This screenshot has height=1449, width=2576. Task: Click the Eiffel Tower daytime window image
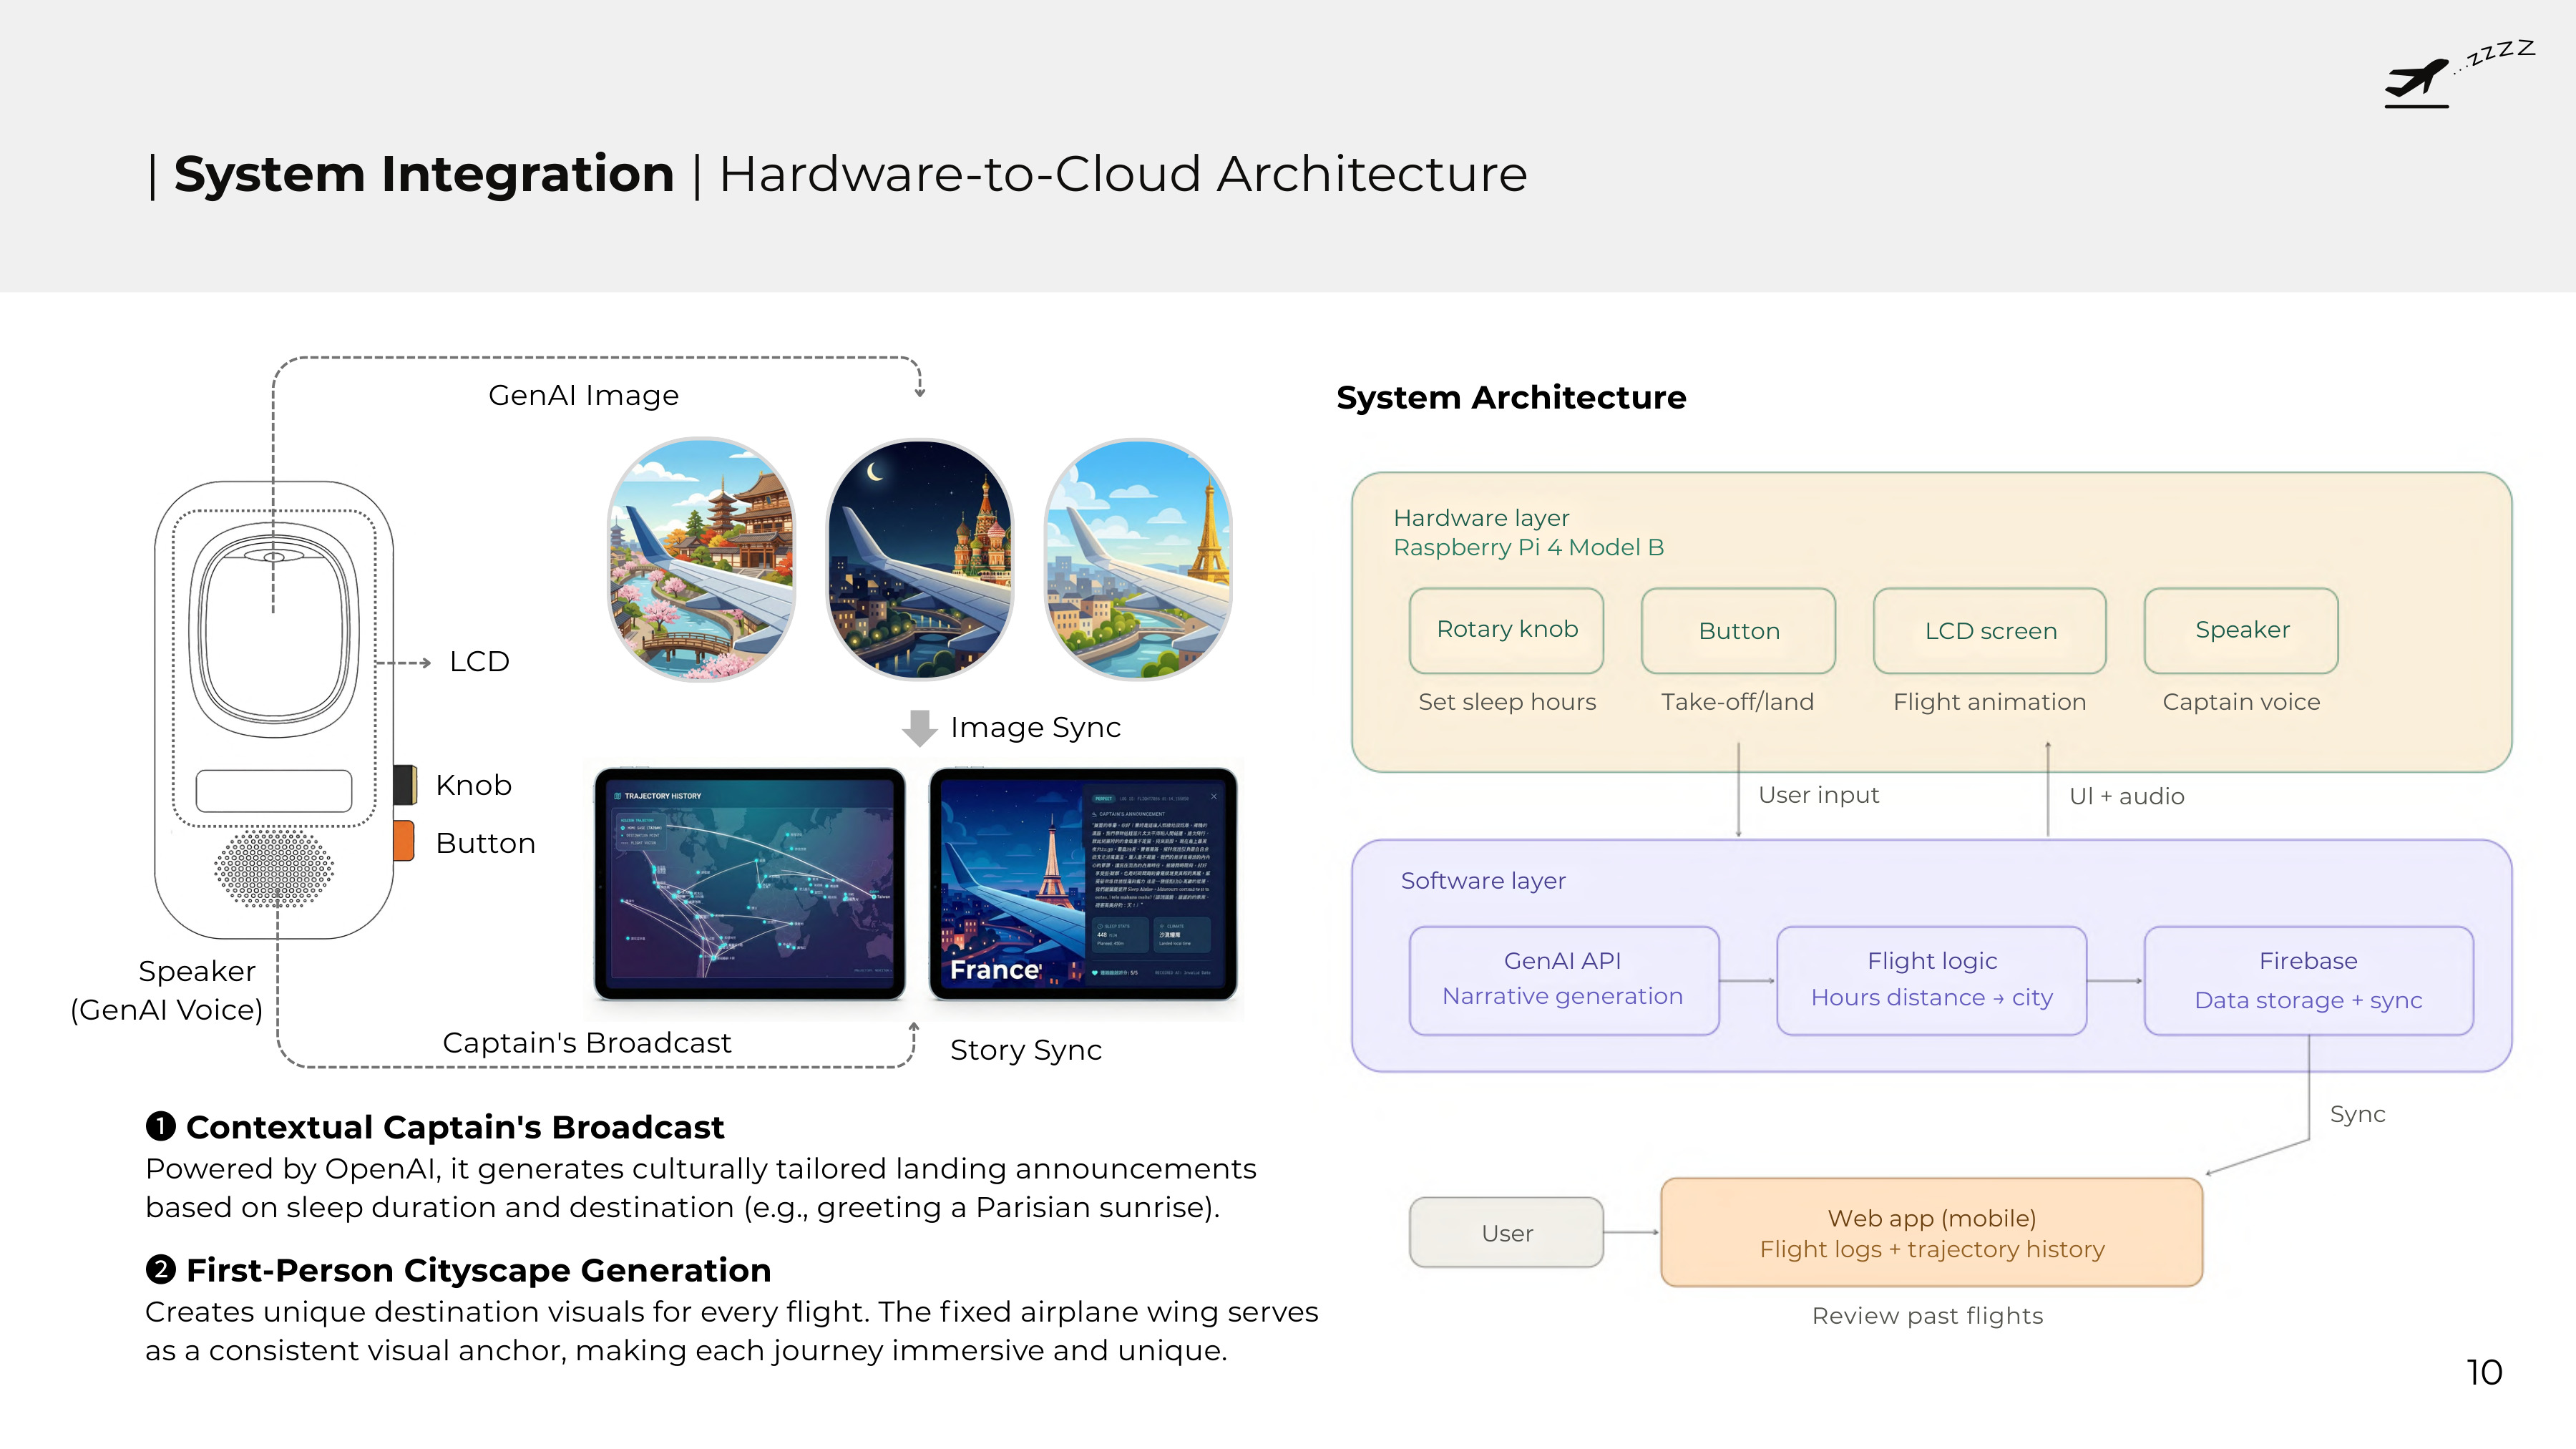pos(1138,559)
